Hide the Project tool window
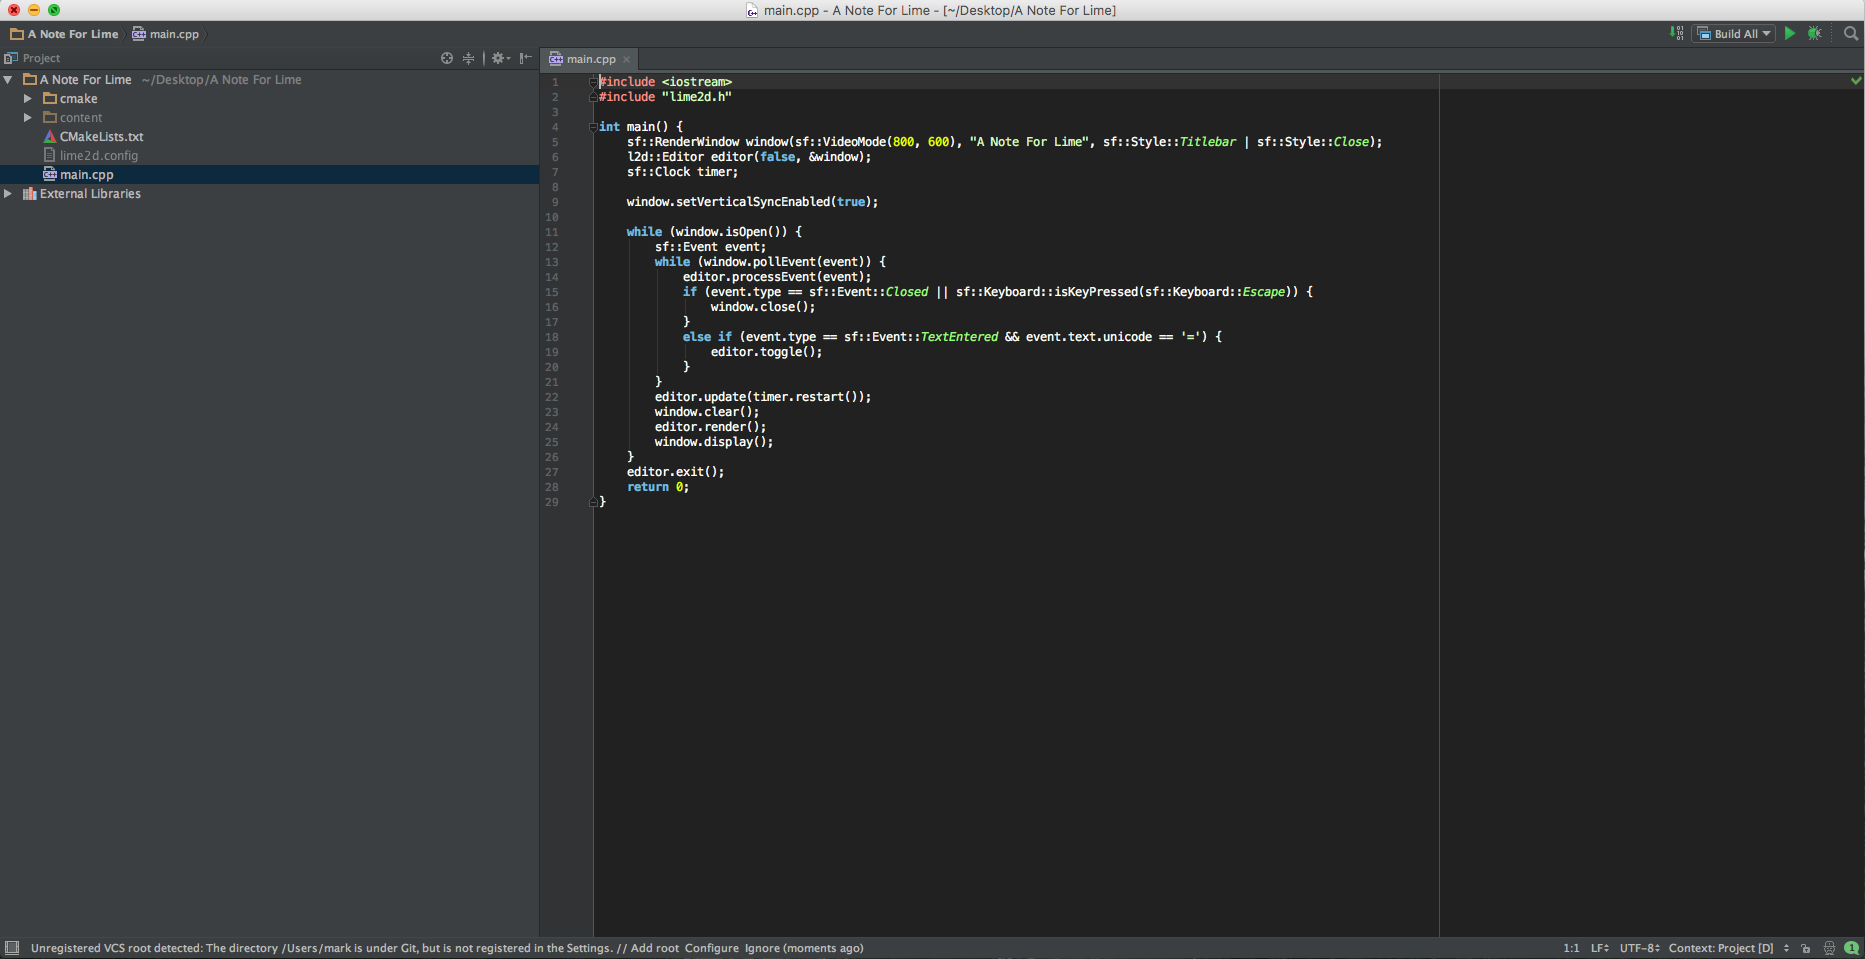The image size is (1865, 959). [x=526, y=58]
